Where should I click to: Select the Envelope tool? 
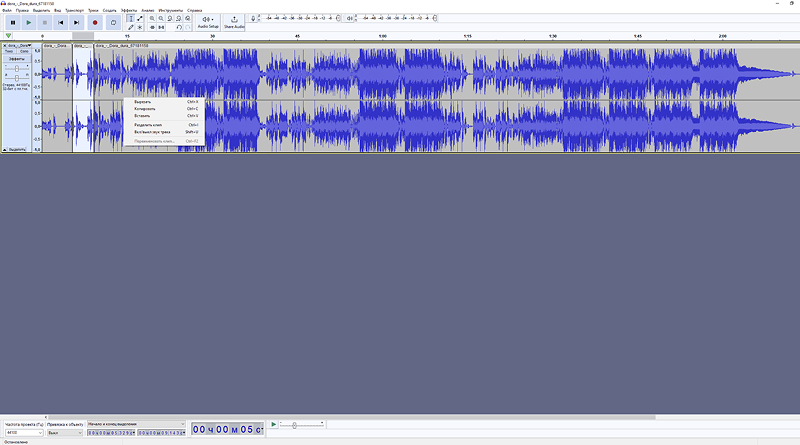(x=140, y=18)
